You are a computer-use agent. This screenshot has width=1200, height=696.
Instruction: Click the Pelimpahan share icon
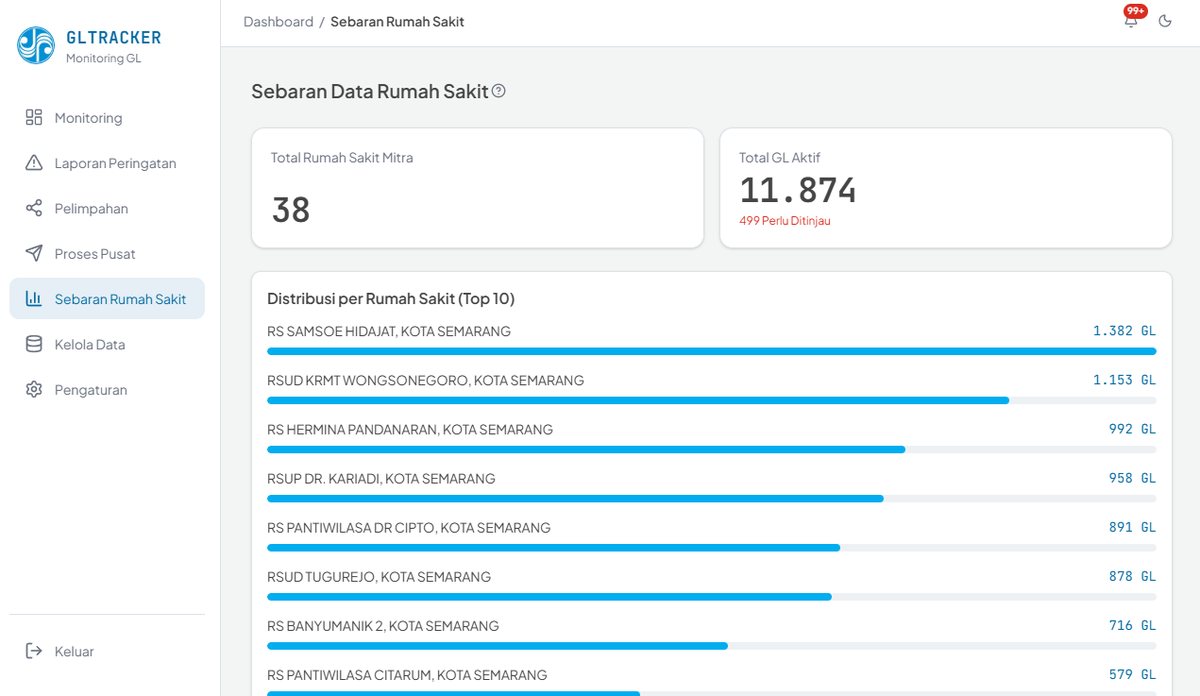click(34, 208)
